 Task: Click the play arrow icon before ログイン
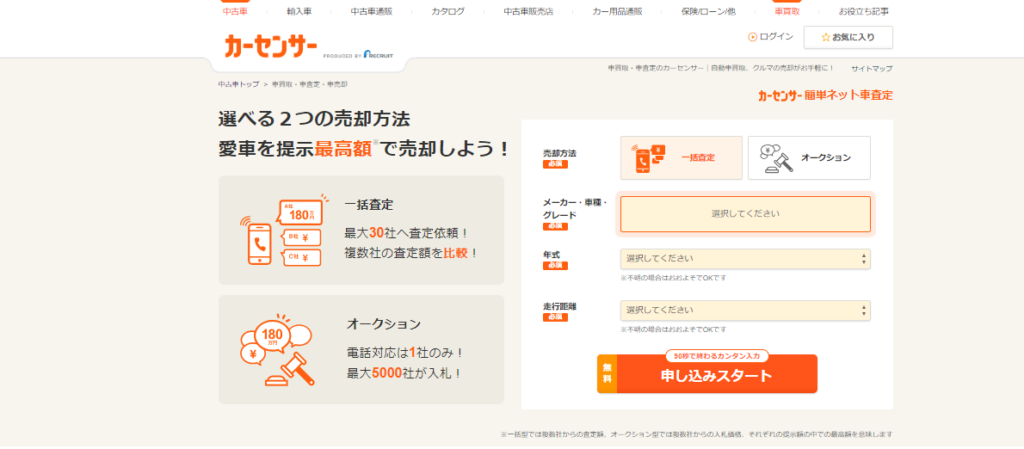[752, 37]
